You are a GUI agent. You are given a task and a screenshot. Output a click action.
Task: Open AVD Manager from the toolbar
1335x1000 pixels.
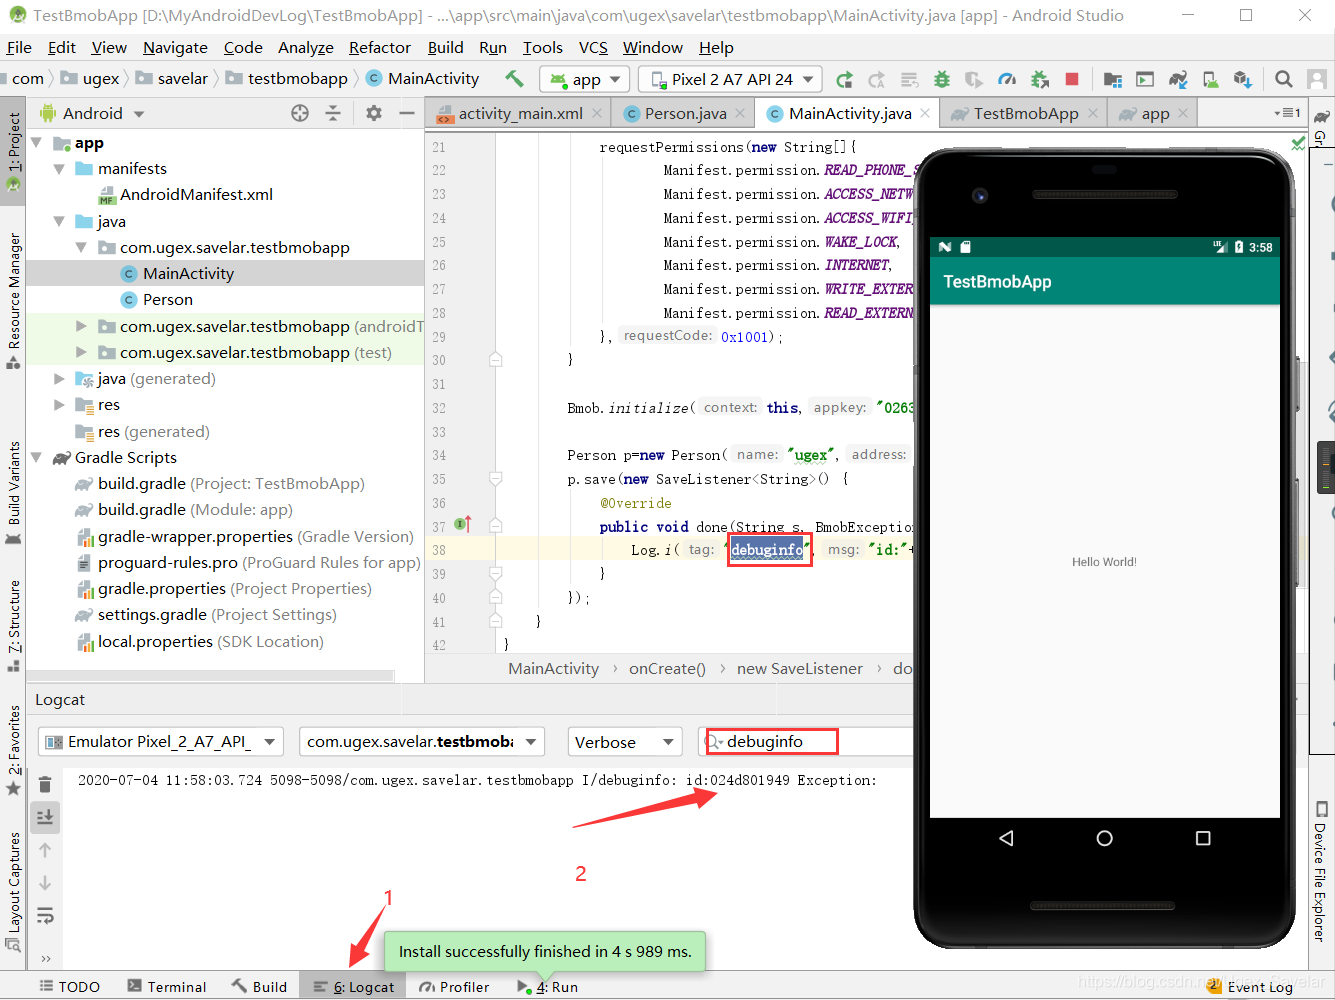coord(1211,79)
